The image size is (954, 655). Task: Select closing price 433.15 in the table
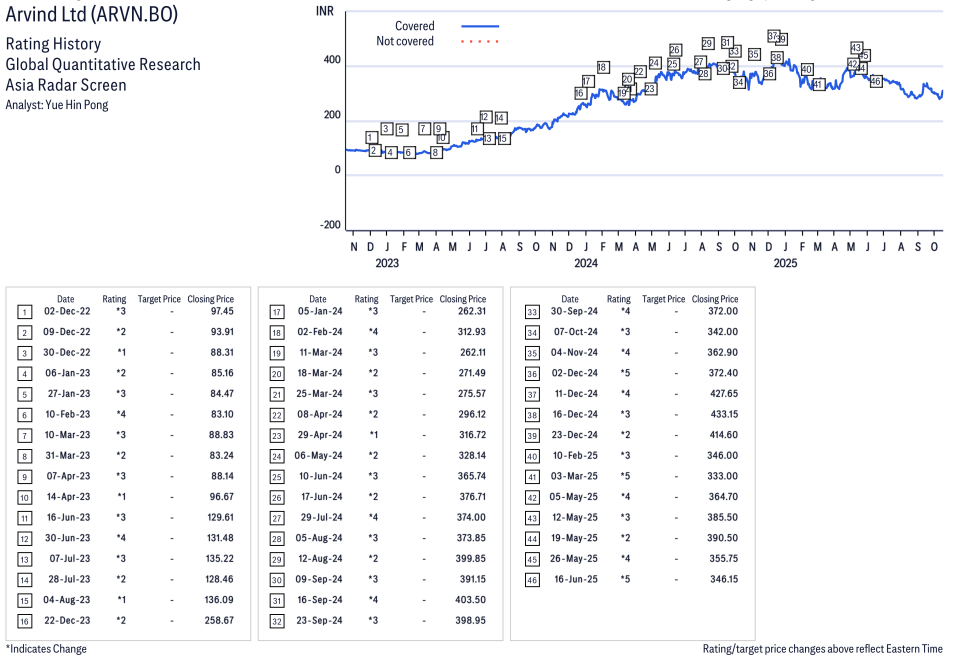714,413
